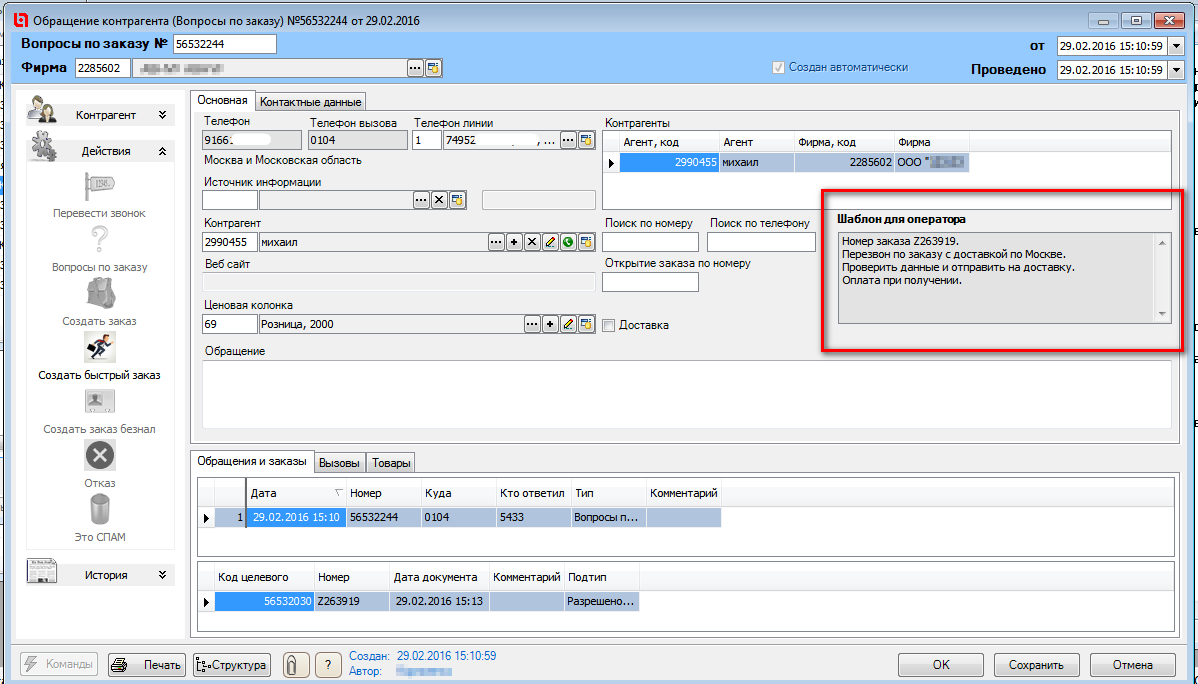Click the template box scrollbar up arrow

click(1162, 242)
